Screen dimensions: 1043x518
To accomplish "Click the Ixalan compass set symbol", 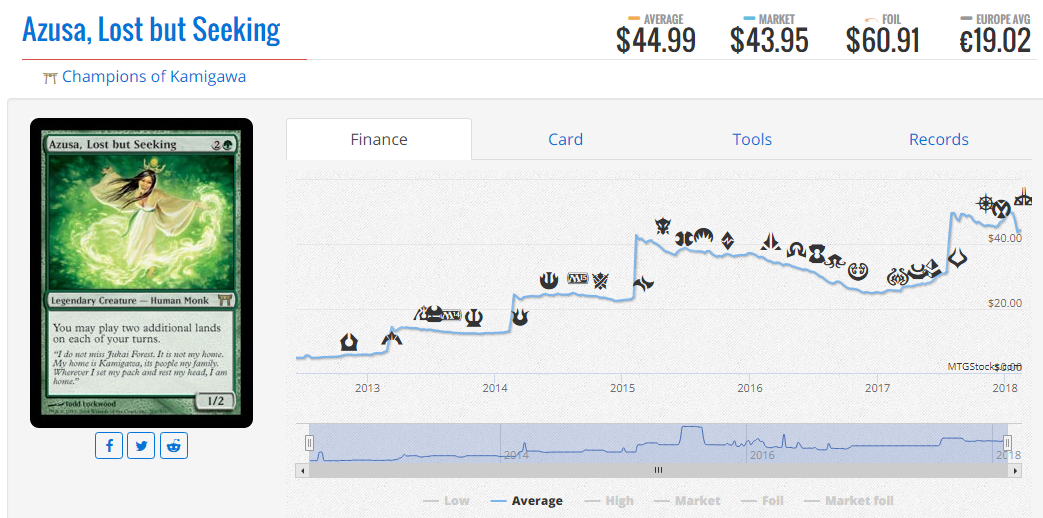I will (x=985, y=203).
